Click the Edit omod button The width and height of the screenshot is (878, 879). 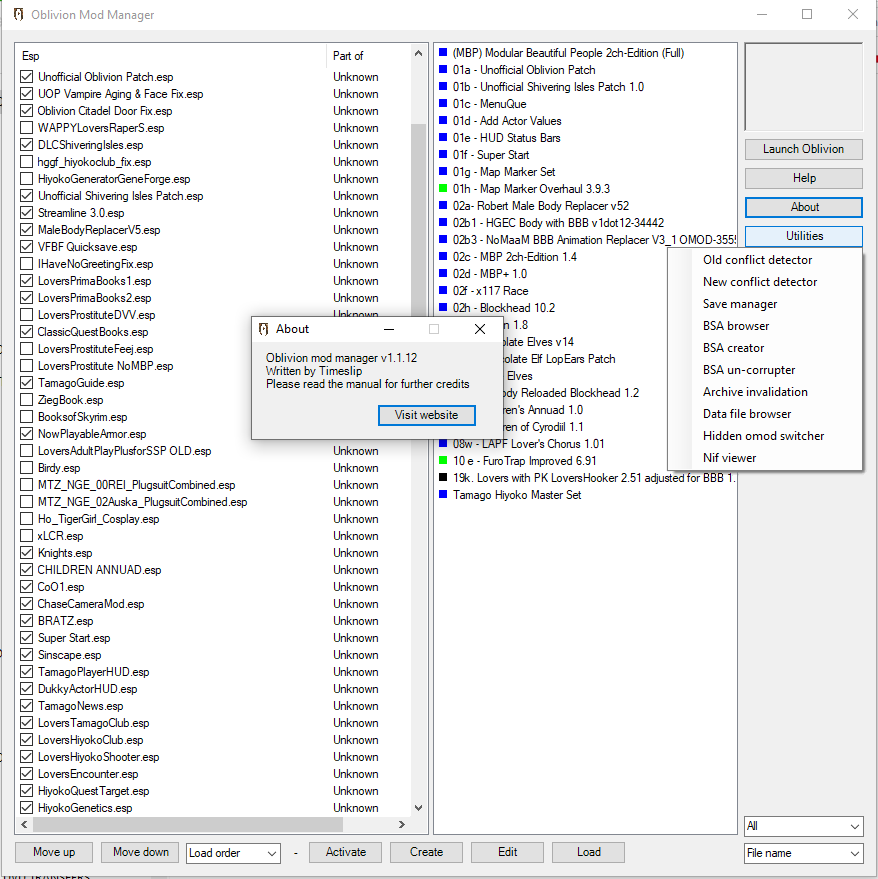tap(507, 852)
